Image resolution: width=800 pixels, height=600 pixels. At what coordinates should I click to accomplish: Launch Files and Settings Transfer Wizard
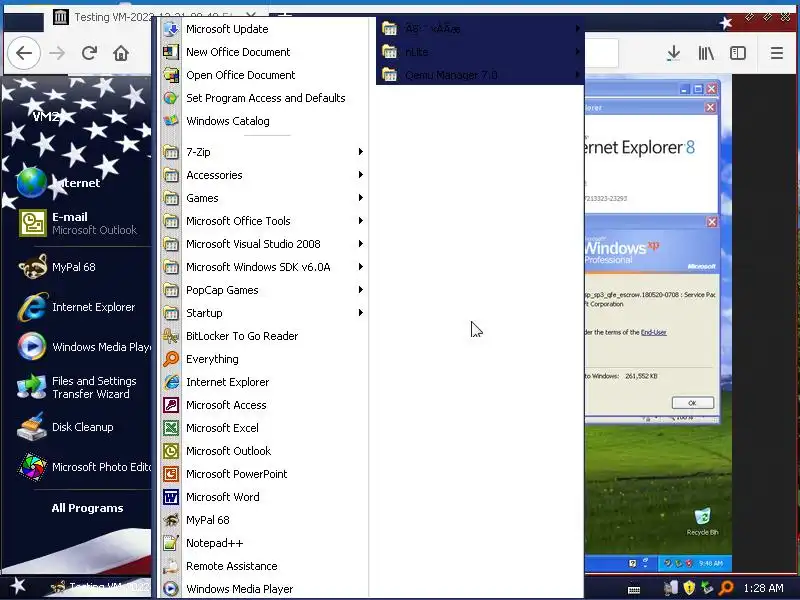(82, 387)
